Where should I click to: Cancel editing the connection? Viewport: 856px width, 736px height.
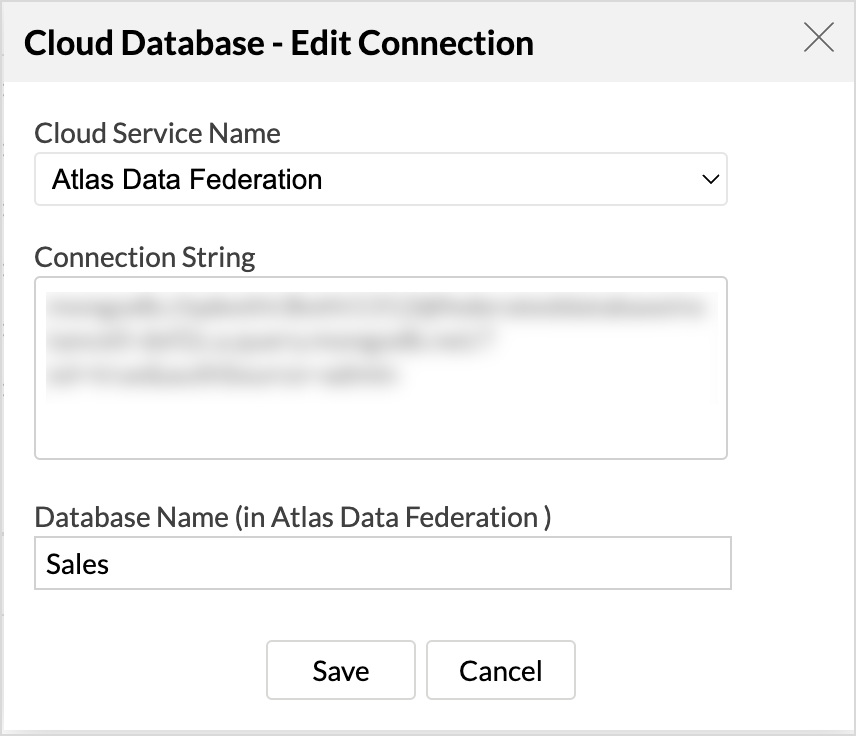(x=500, y=670)
